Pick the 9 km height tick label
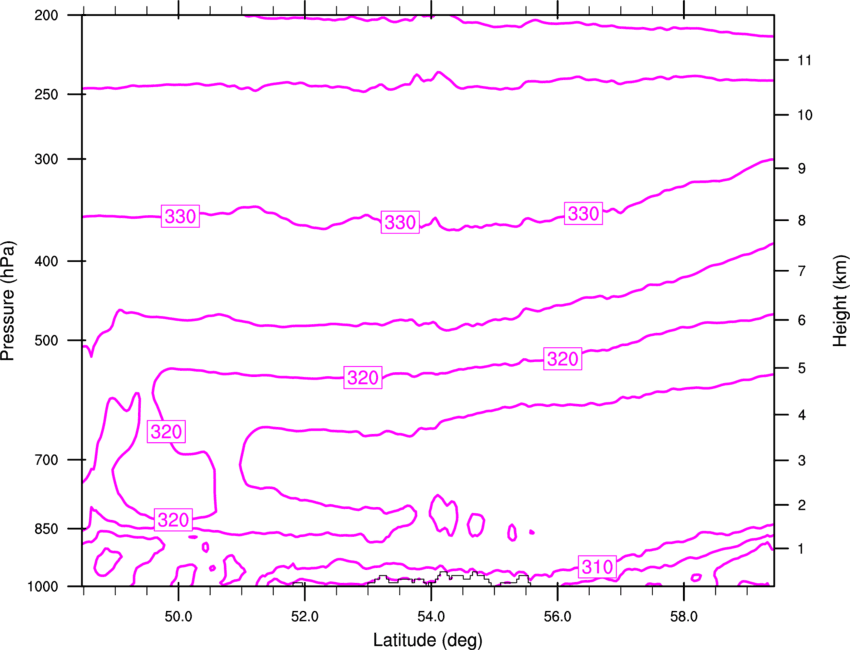Screen dimensions: 850x650 click(801, 169)
